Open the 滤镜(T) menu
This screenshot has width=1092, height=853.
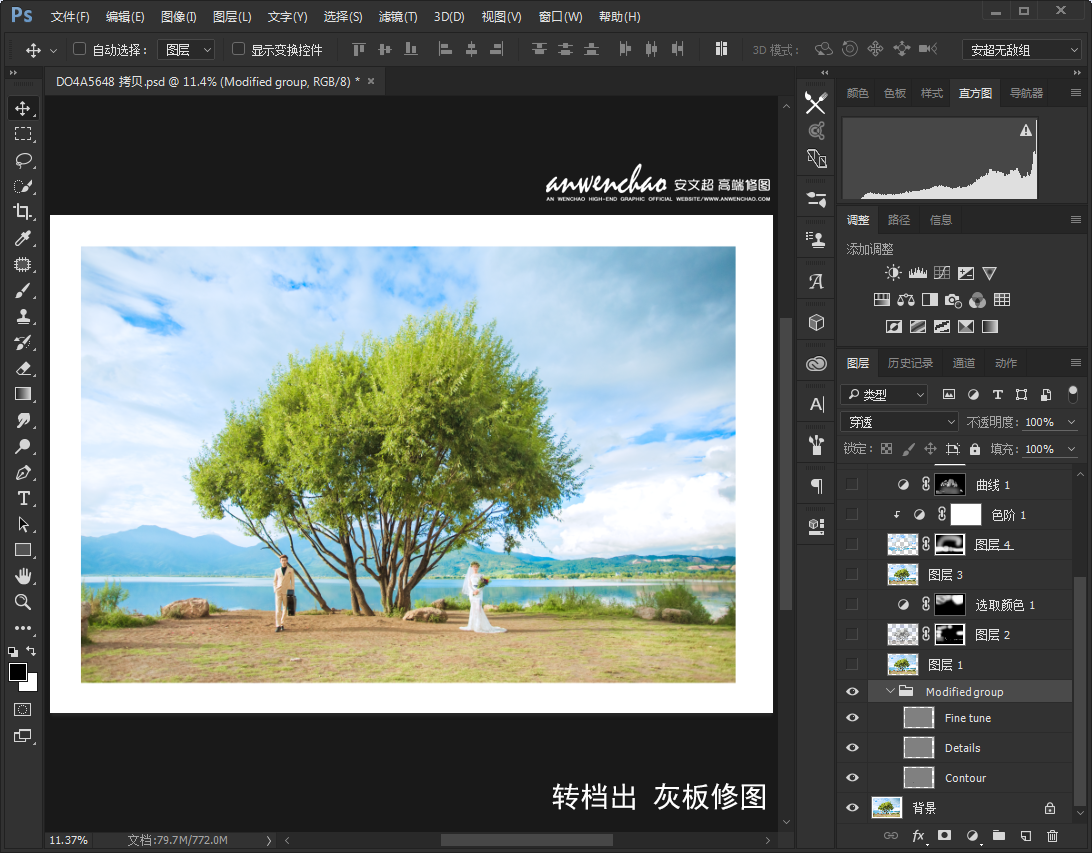398,17
